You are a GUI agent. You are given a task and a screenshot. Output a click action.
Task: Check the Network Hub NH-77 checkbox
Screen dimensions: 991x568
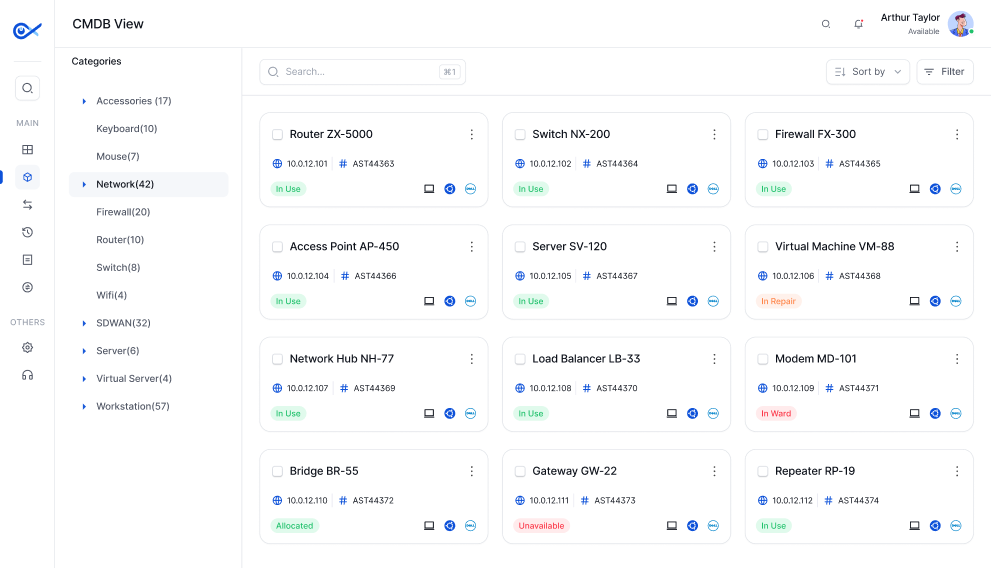pyautogui.click(x=277, y=359)
